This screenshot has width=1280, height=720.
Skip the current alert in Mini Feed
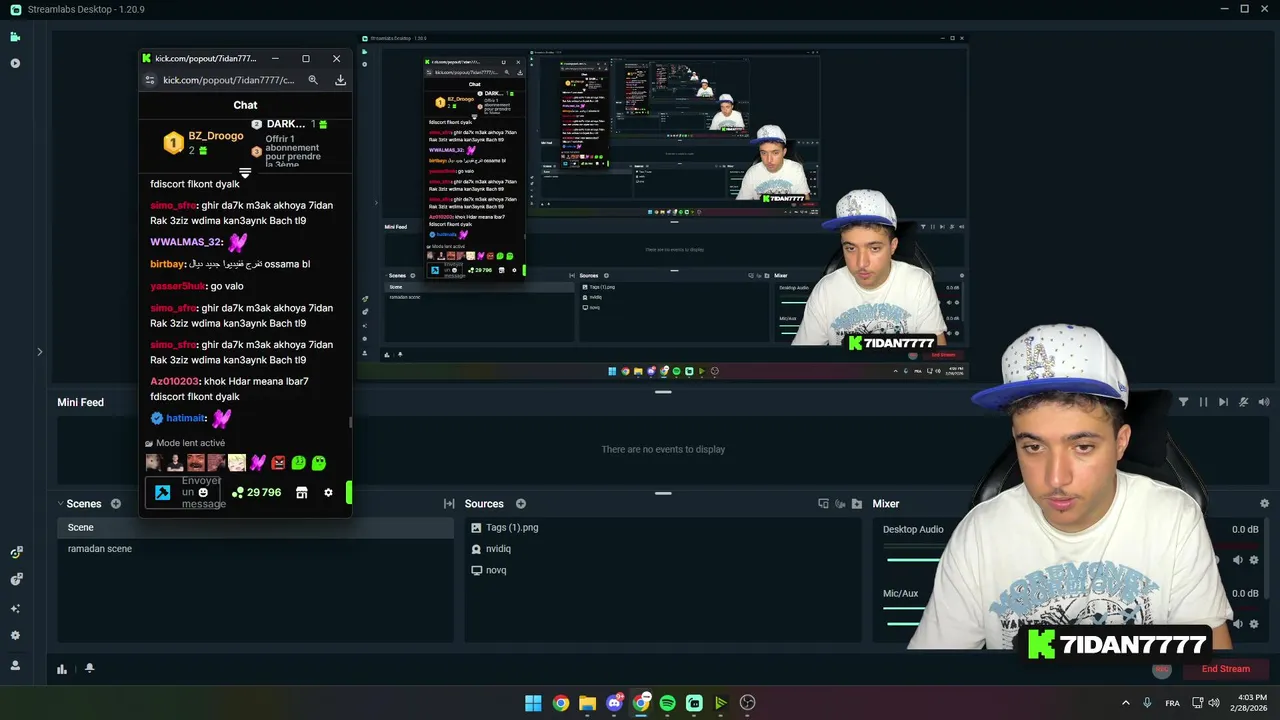pyautogui.click(x=1223, y=402)
